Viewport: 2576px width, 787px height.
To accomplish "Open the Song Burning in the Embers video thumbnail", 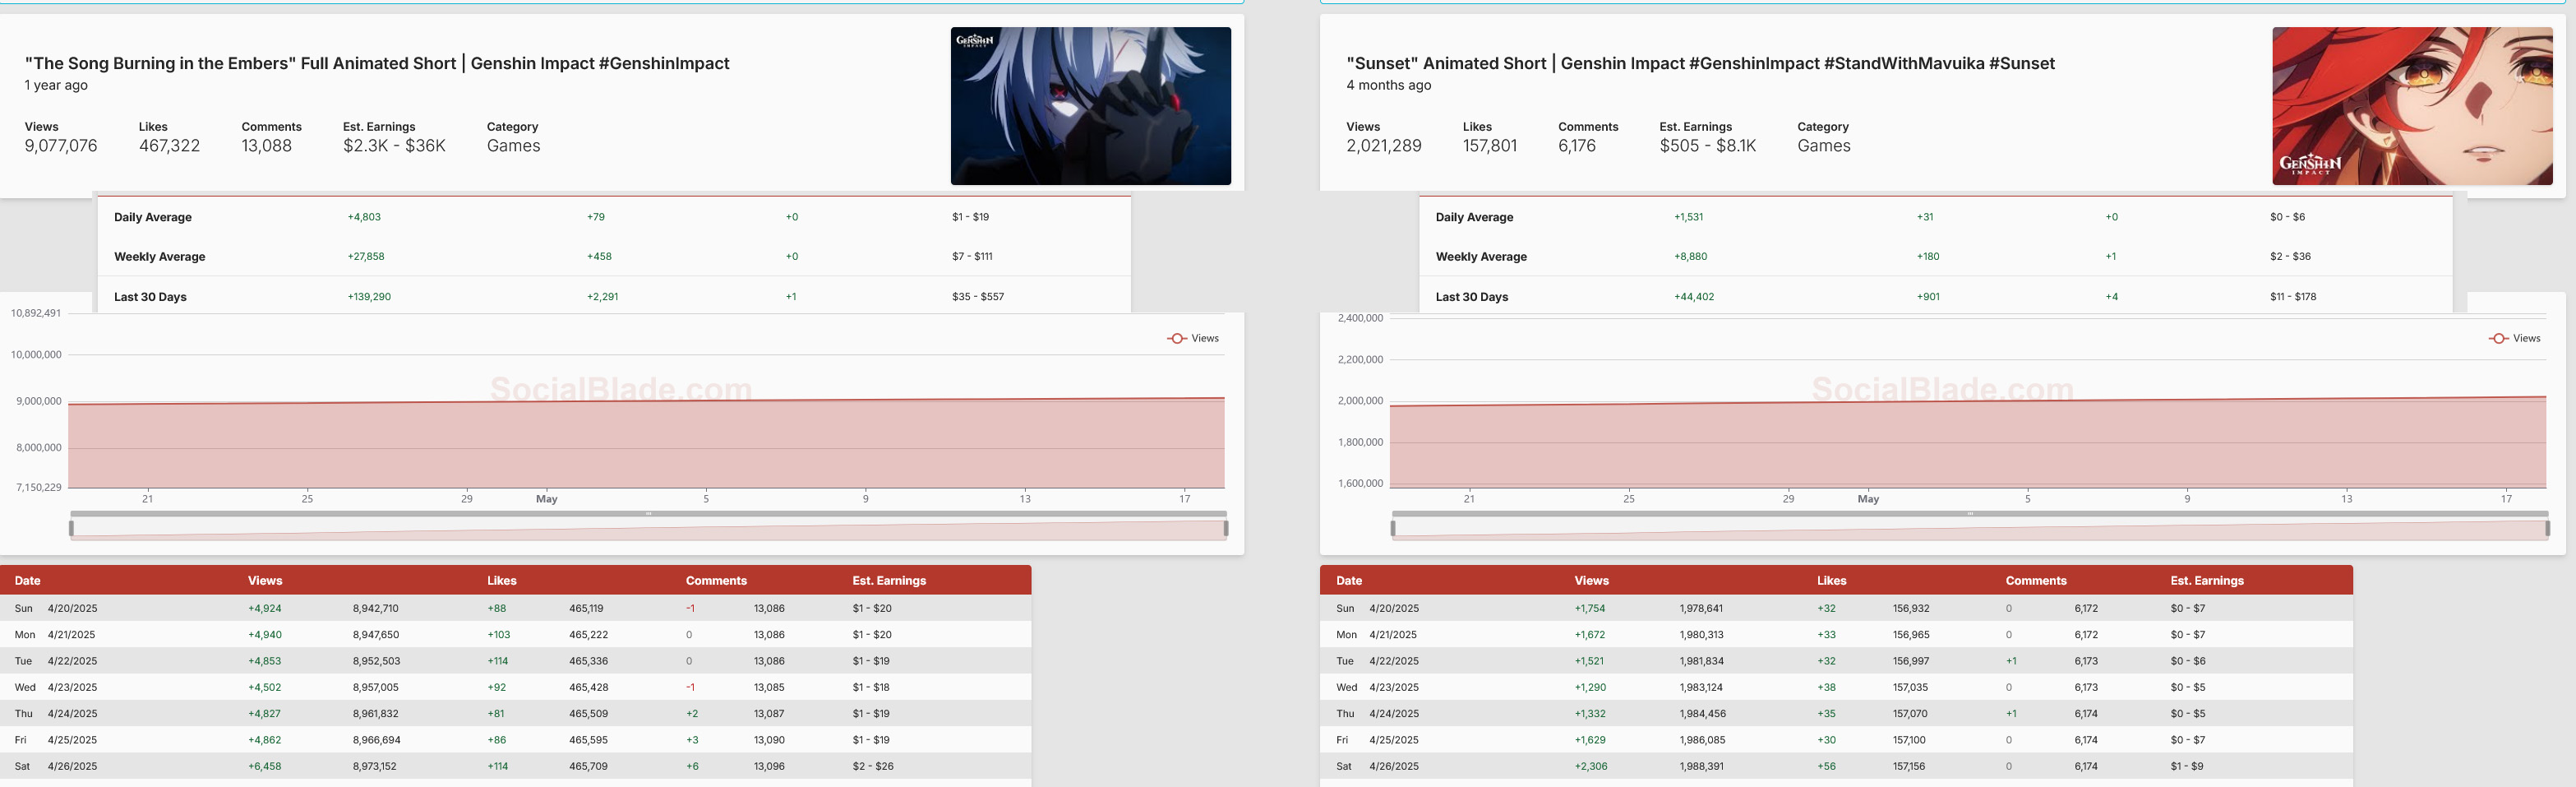I will [1090, 106].
